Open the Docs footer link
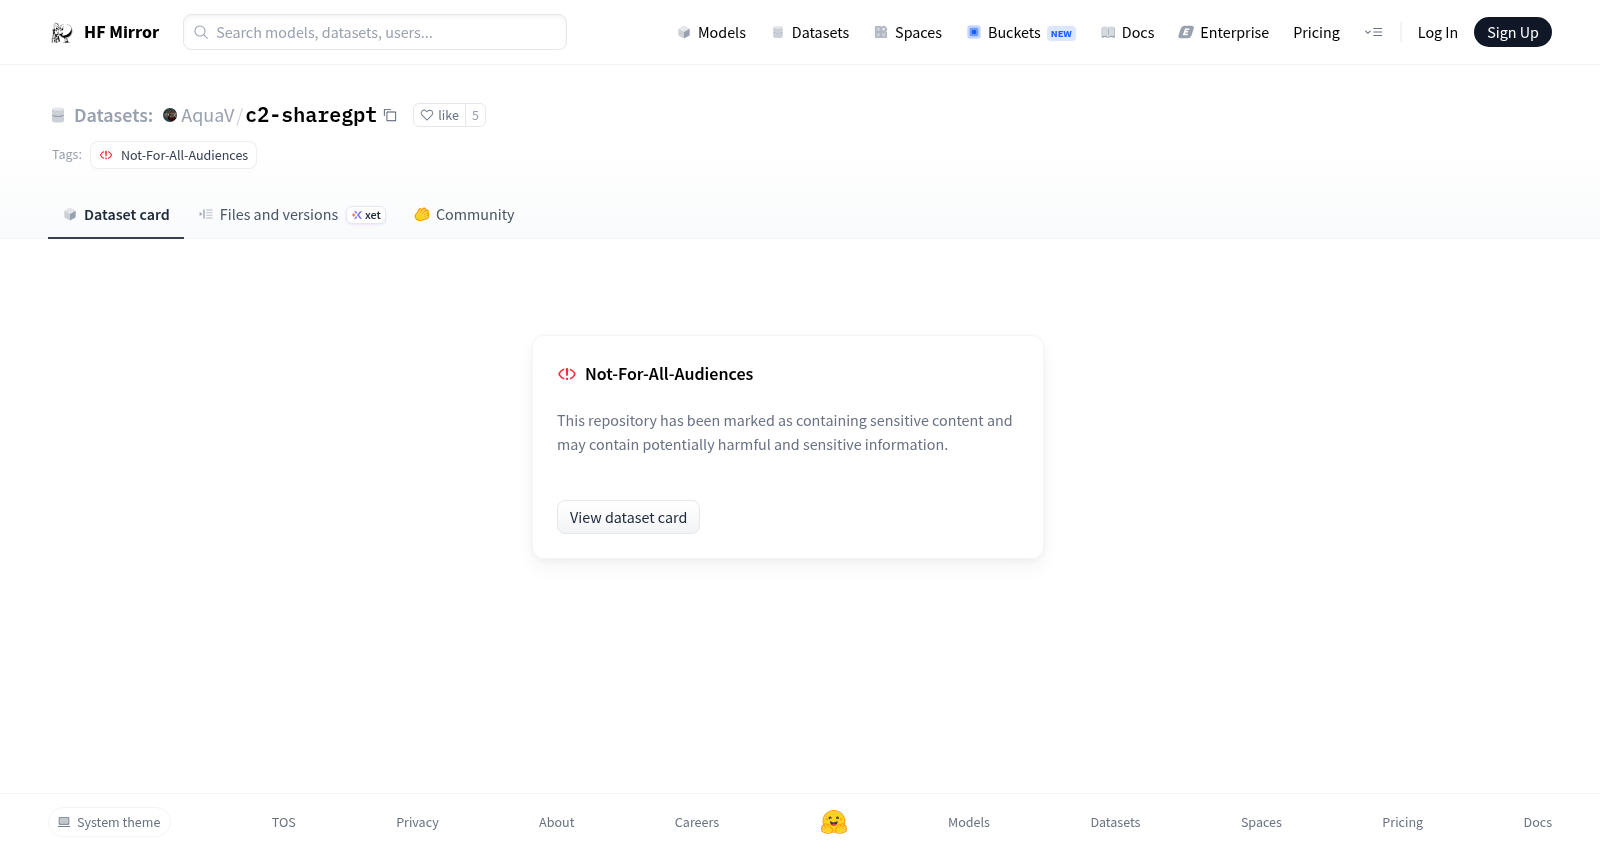This screenshot has height=857, width=1600. pos(1537,822)
